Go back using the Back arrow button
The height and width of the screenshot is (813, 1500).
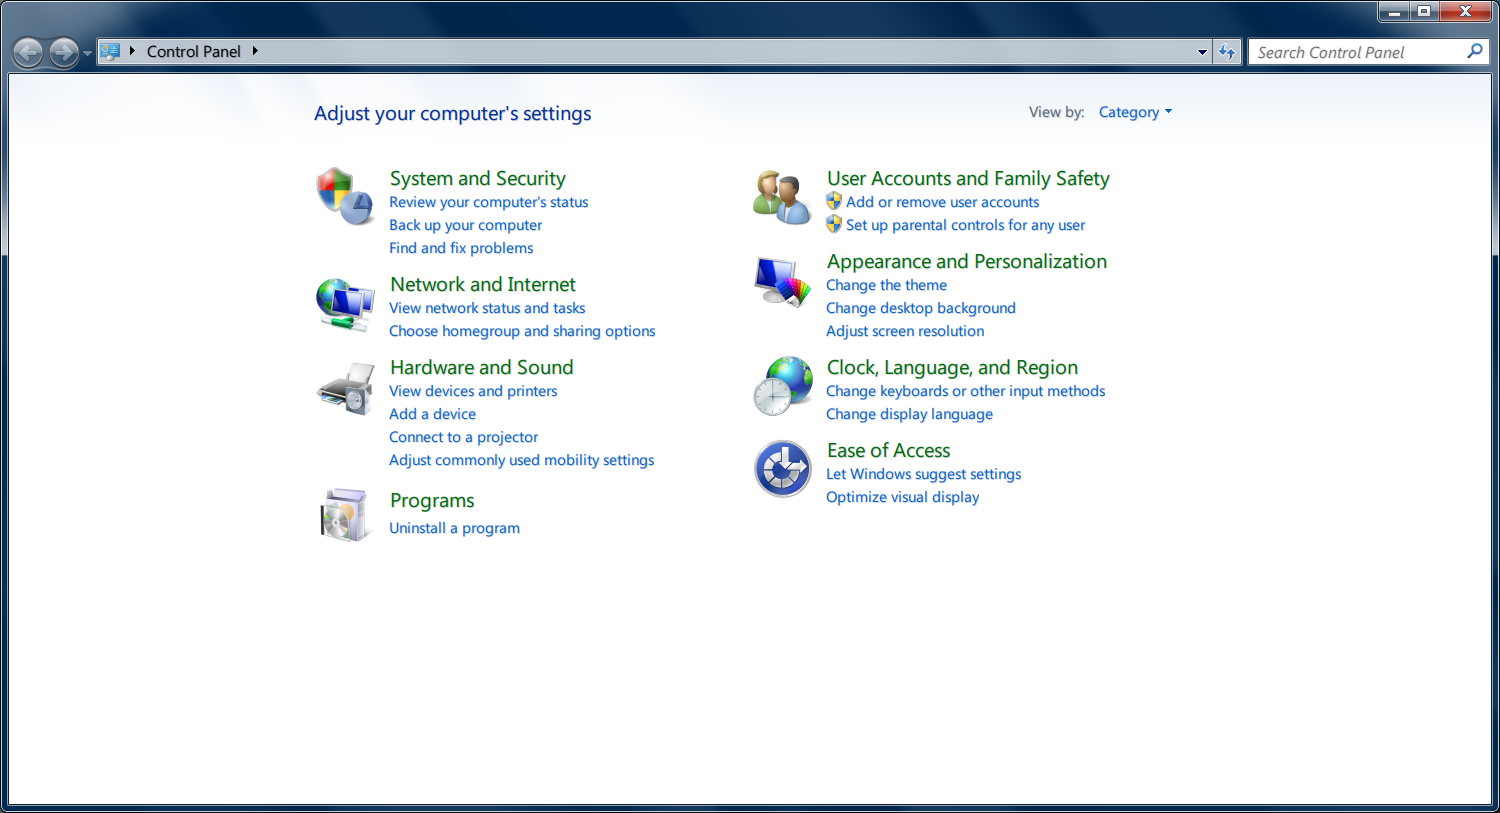coord(28,52)
